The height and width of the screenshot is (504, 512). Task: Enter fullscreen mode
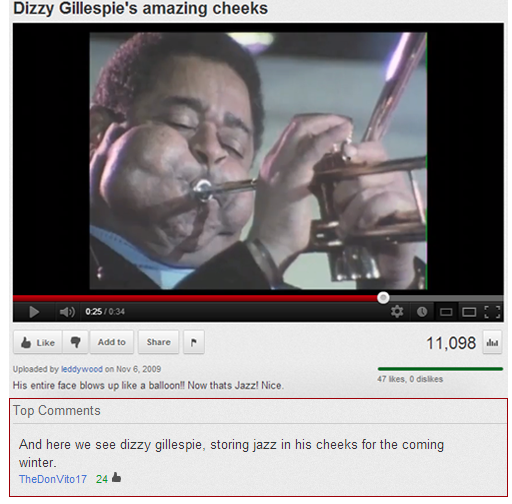coord(492,312)
